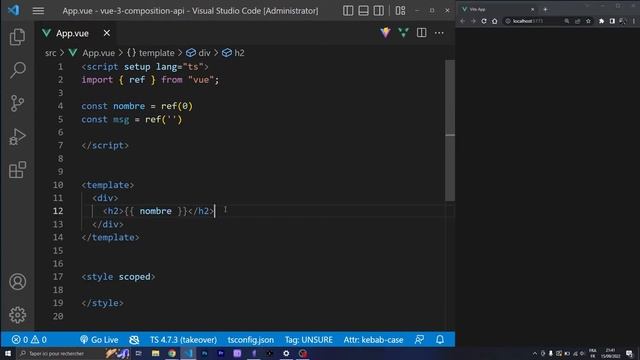Click the feedback icon in status bar
640x360 pixels.
419,340
